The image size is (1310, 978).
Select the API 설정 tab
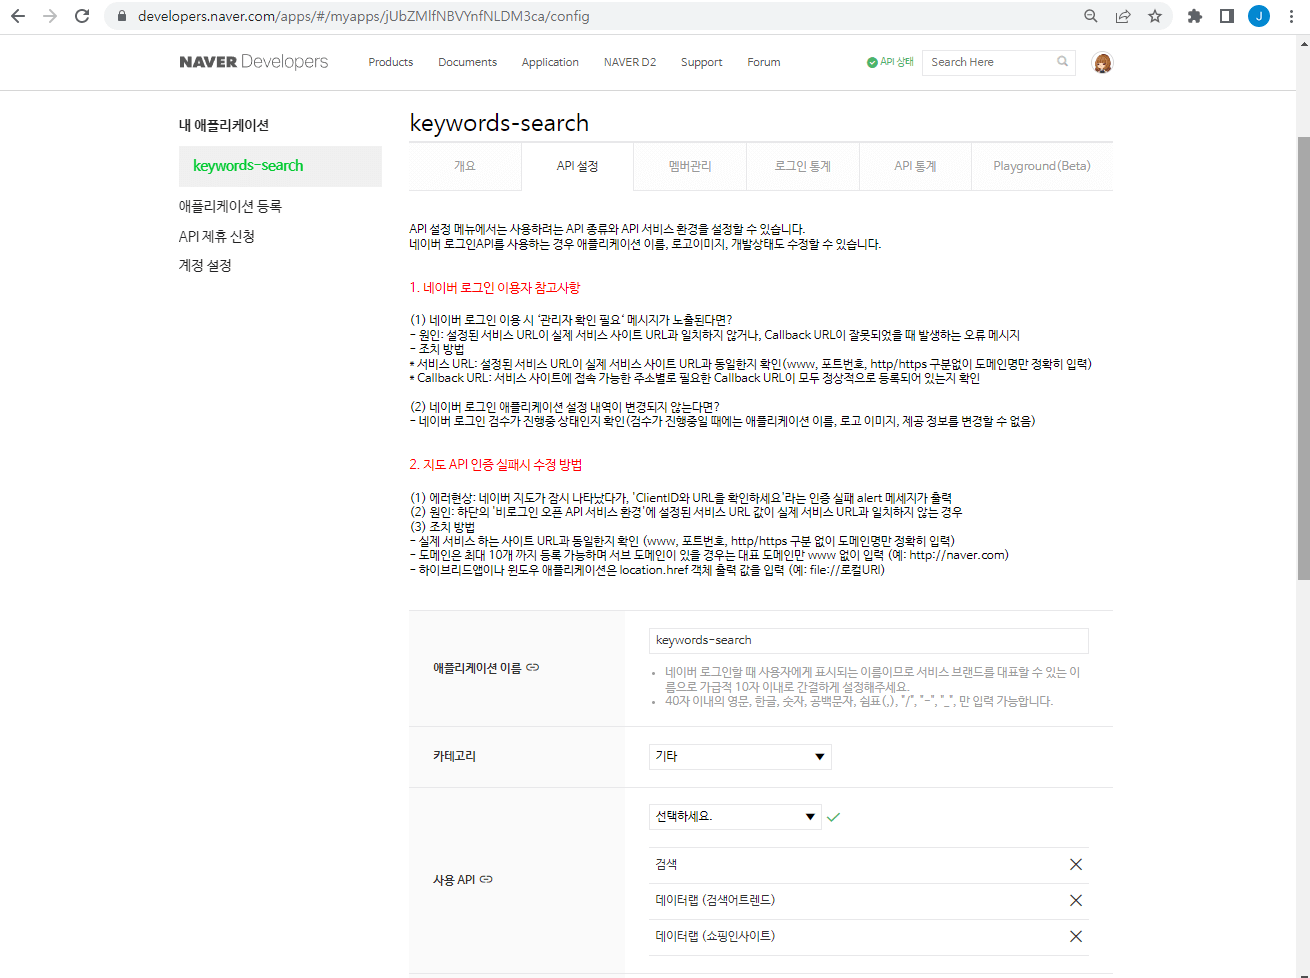(577, 166)
